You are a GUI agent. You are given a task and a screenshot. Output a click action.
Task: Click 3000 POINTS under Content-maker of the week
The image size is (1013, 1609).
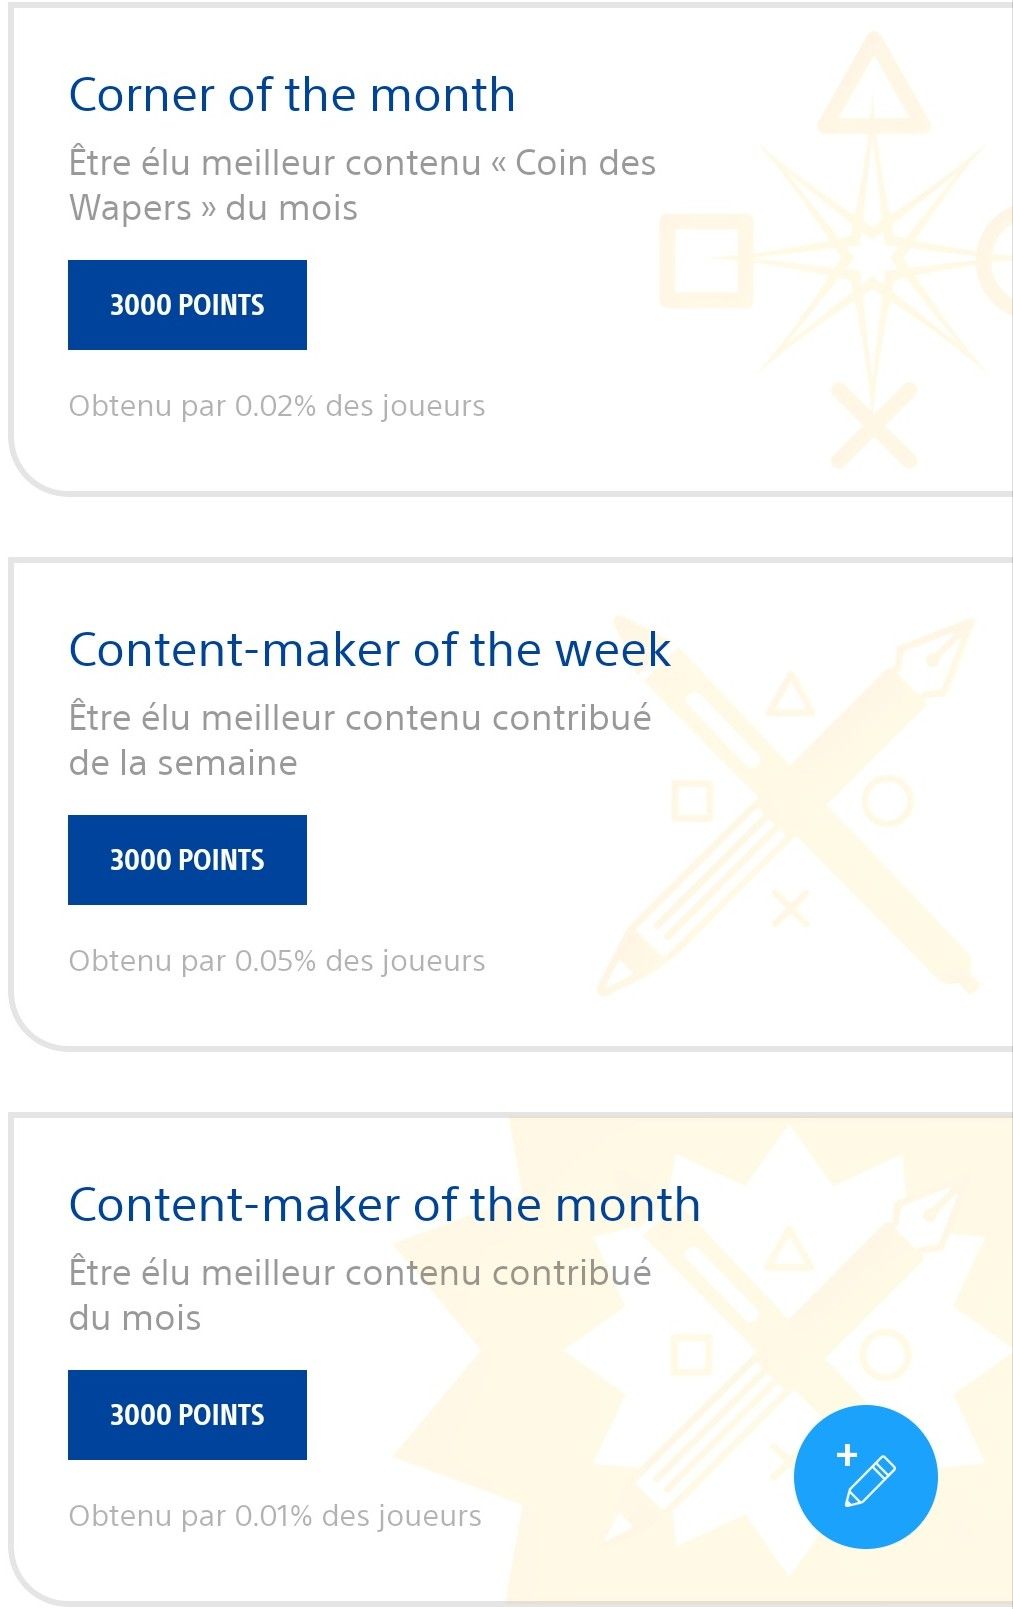[187, 860]
